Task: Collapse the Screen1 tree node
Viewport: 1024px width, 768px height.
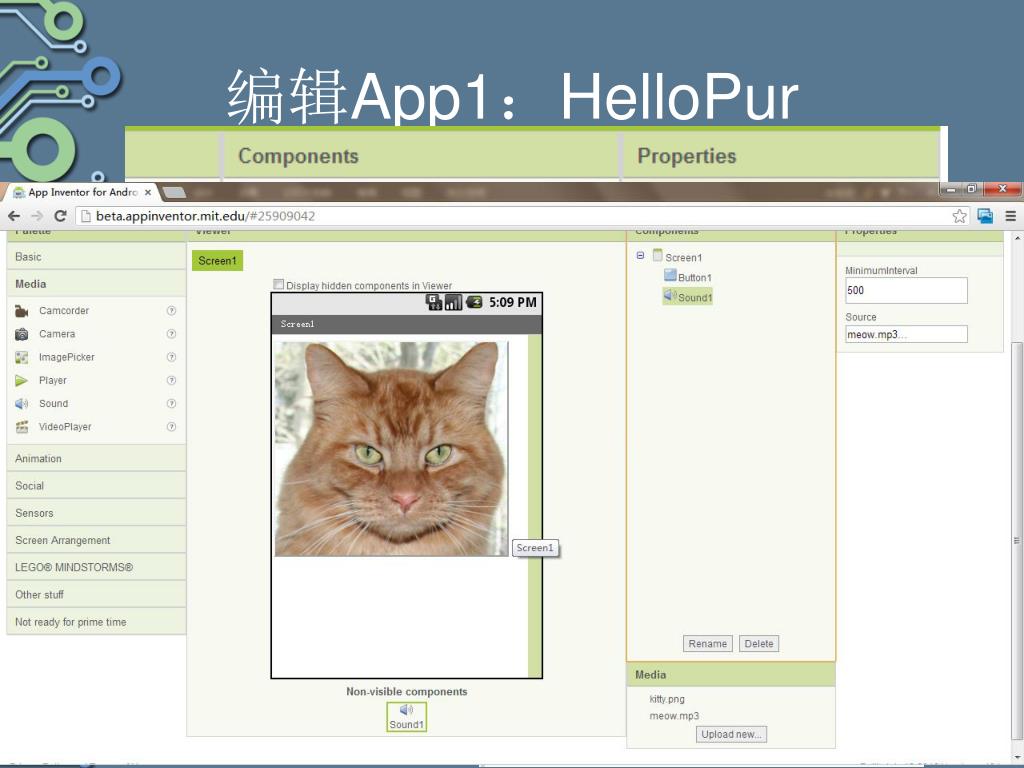Action: [x=640, y=256]
